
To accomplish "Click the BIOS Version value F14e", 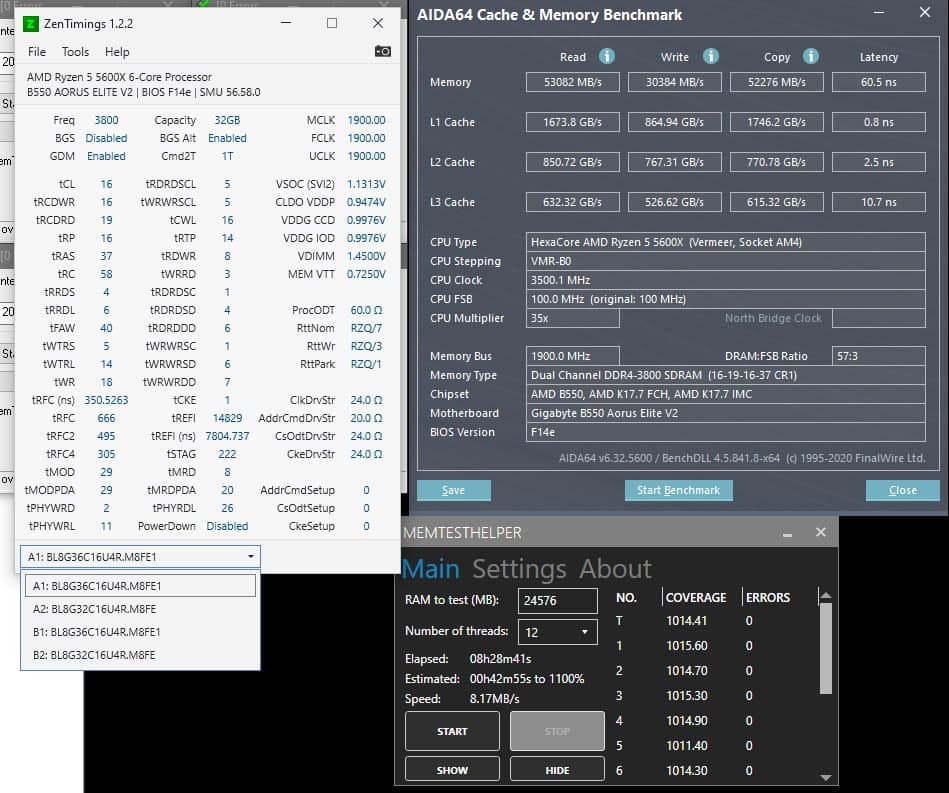I will pos(726,432).
